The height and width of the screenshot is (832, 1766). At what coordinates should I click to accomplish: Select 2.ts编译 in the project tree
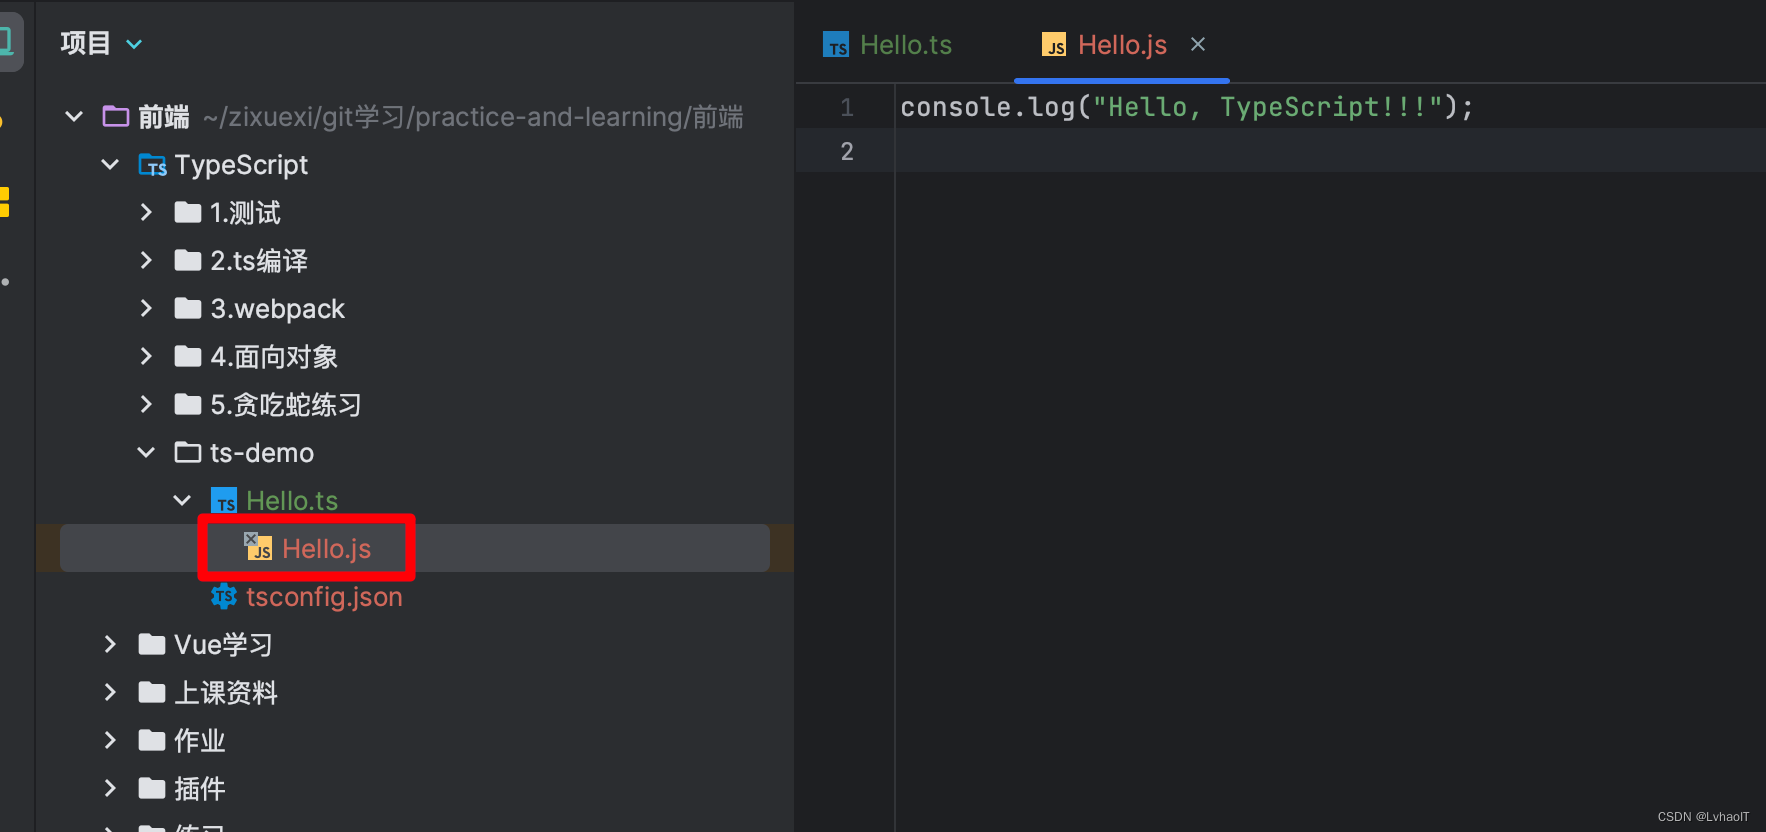coord(259,260)
